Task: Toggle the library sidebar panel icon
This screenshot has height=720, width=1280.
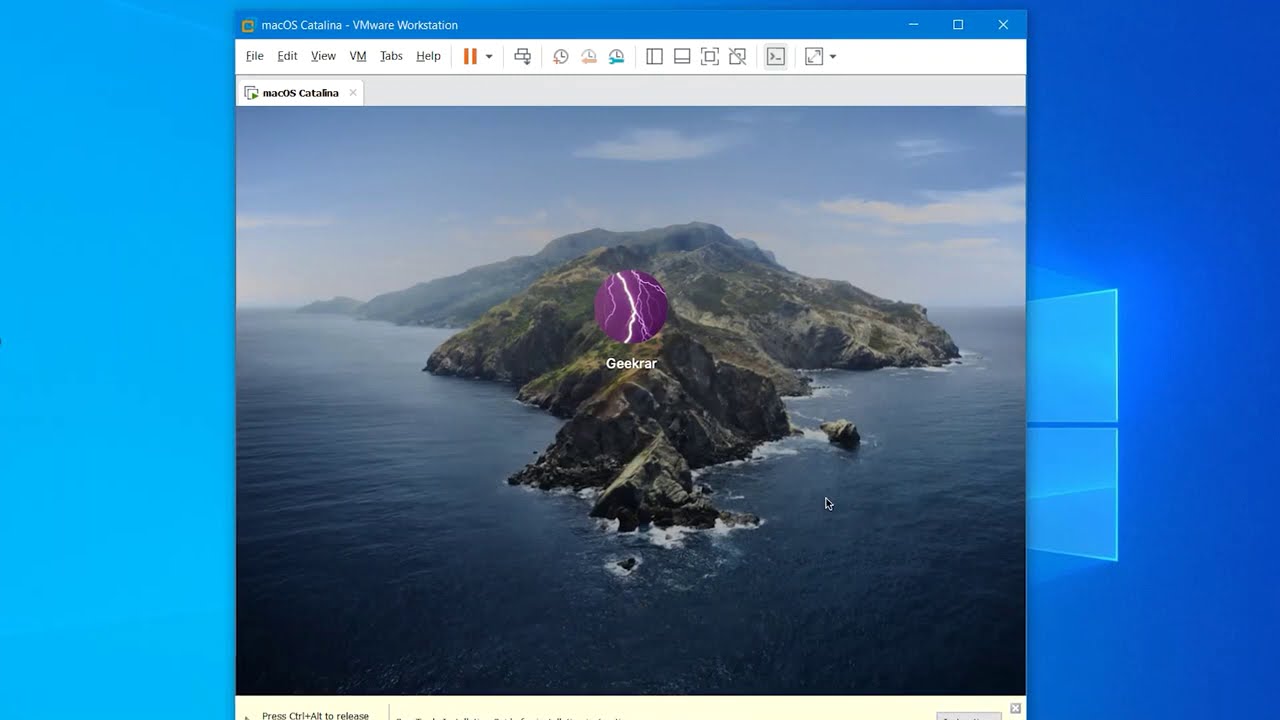Action: point(654,57)
